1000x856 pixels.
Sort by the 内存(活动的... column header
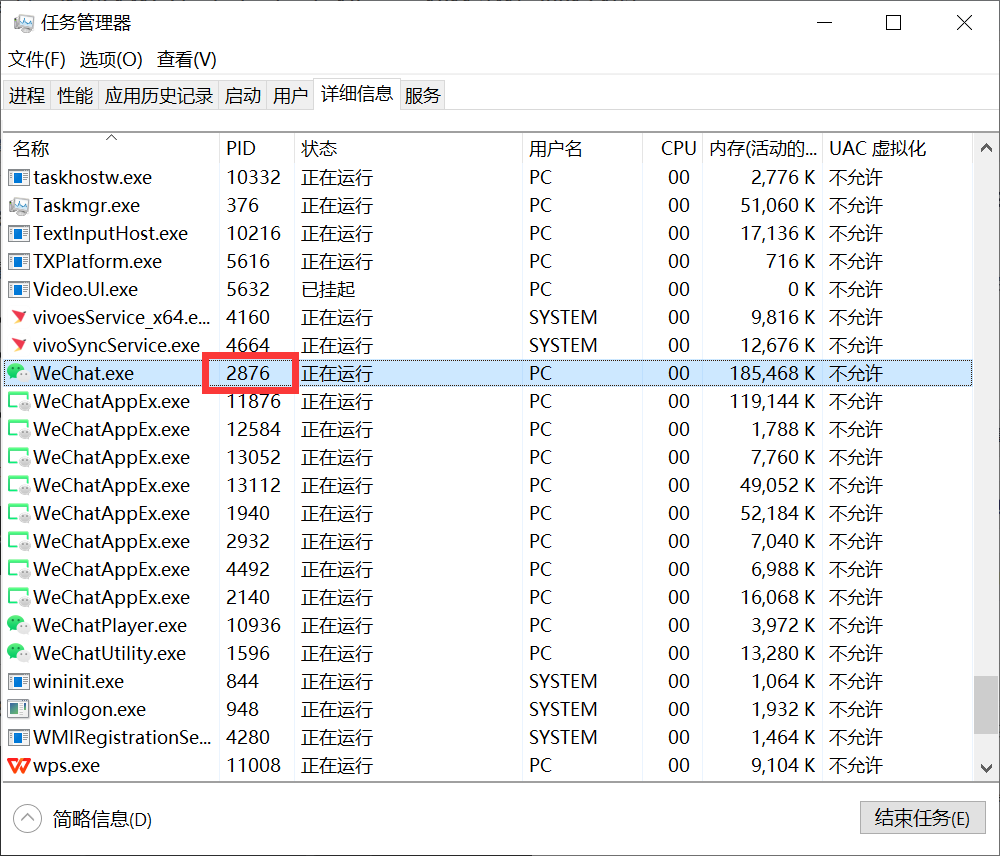[x=762, y=149]
